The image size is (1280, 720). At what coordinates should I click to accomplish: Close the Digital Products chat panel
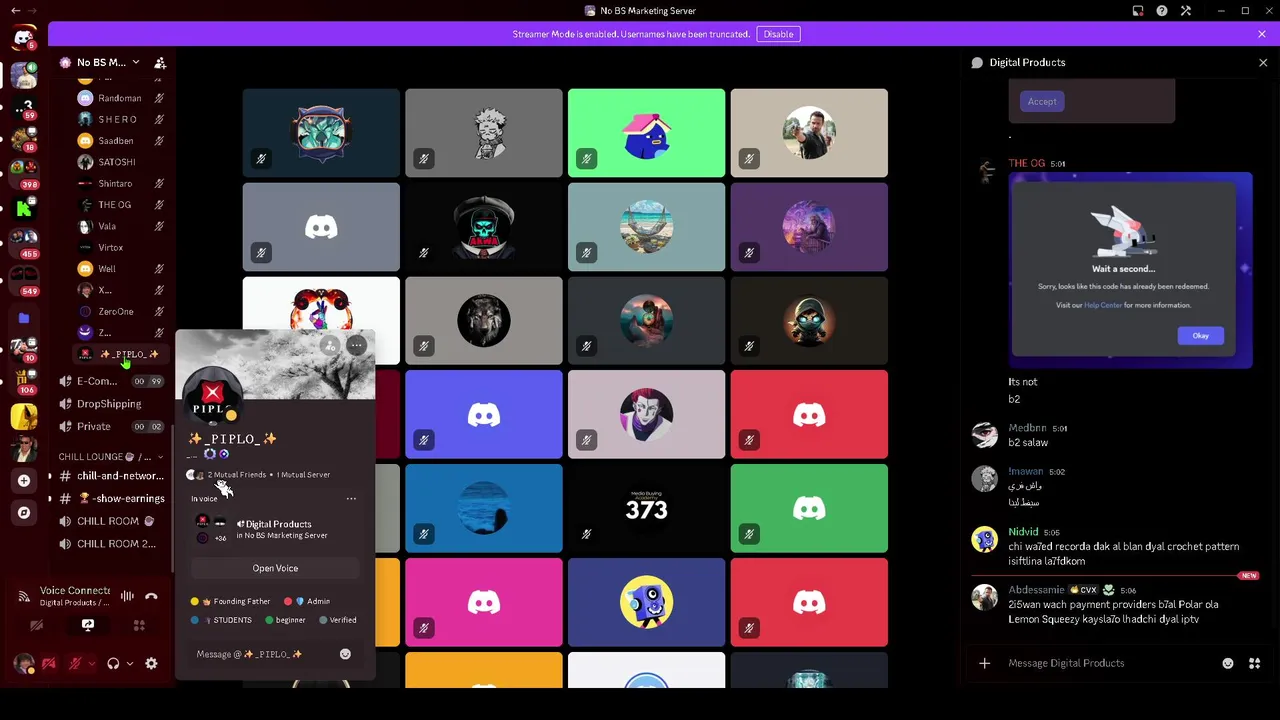(1263, 62)
